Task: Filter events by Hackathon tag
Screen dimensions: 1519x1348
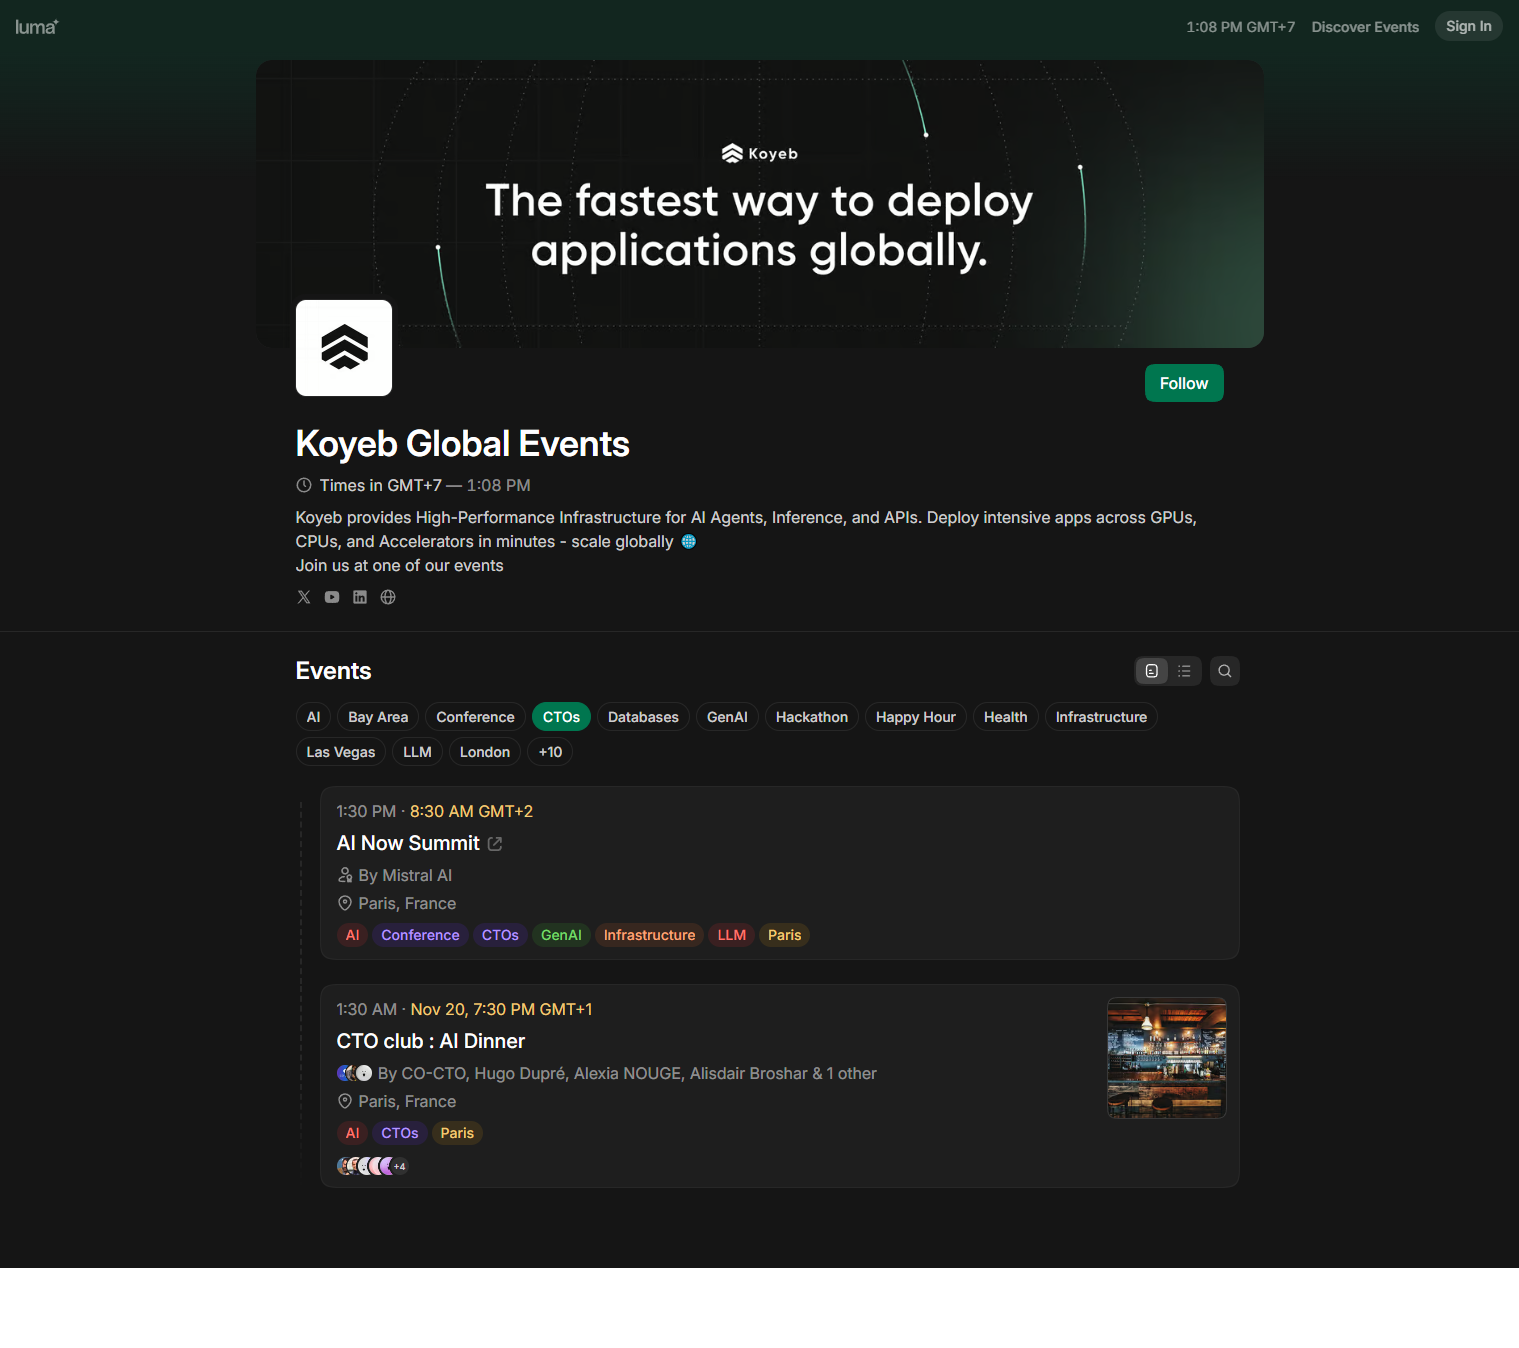Action: 812,717
